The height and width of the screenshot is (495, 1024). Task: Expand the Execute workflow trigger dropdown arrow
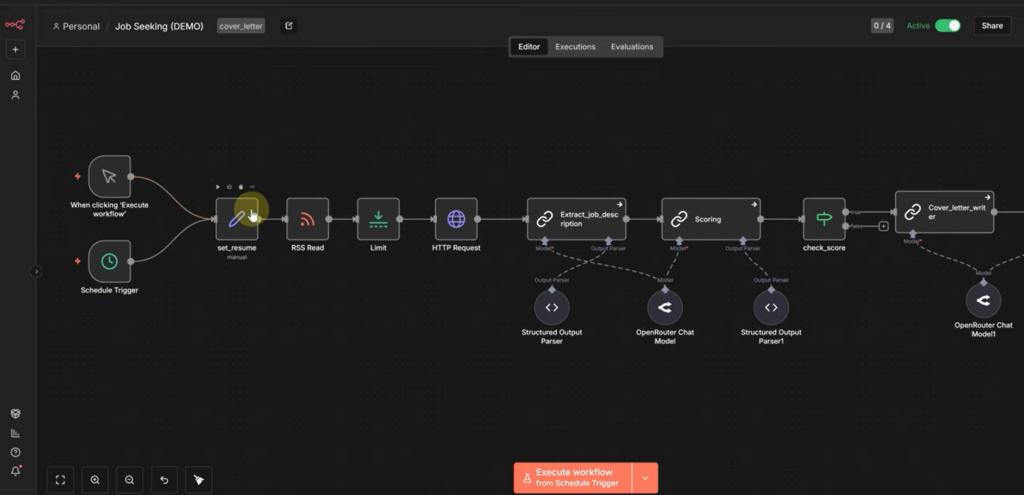click(645, 478)
